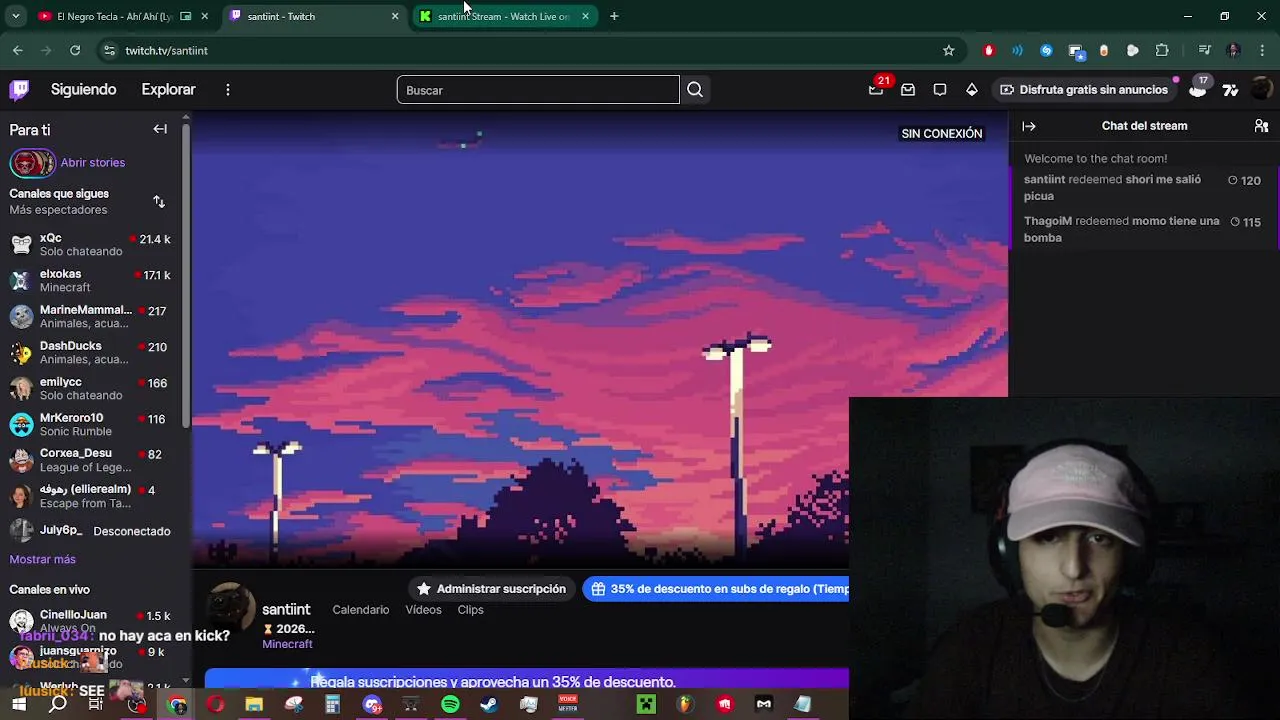Viewport: 1280px width, 720px height.
Task: Open the Siguiendo page
Action: click(x=84, y=90)
